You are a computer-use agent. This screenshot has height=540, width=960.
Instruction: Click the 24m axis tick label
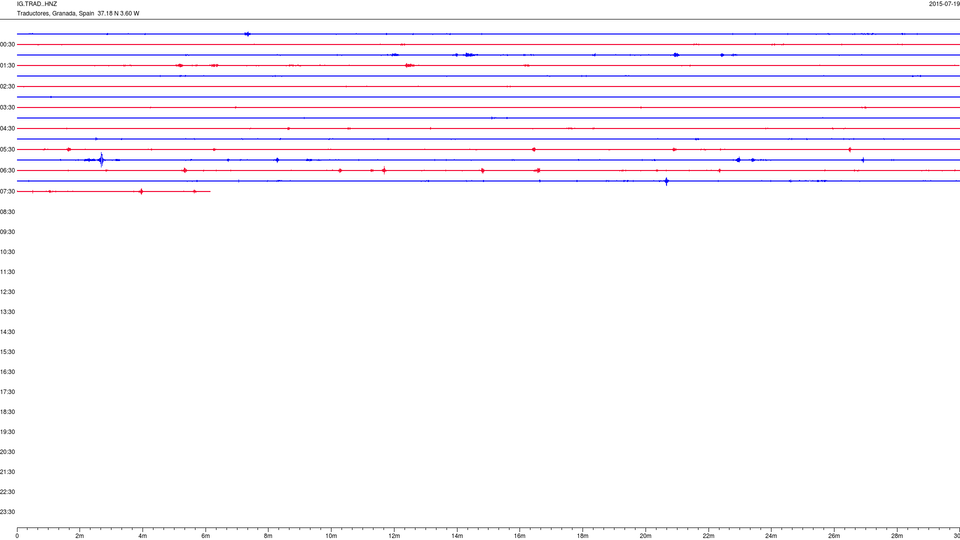[x=771, y=536]
